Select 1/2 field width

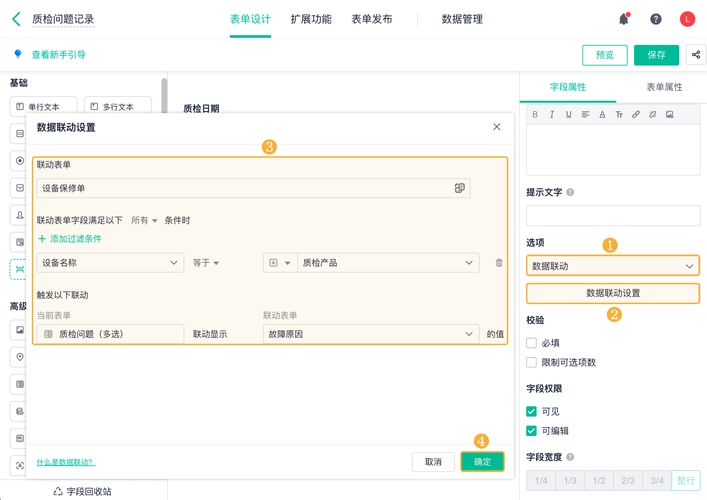coord(599,481)
